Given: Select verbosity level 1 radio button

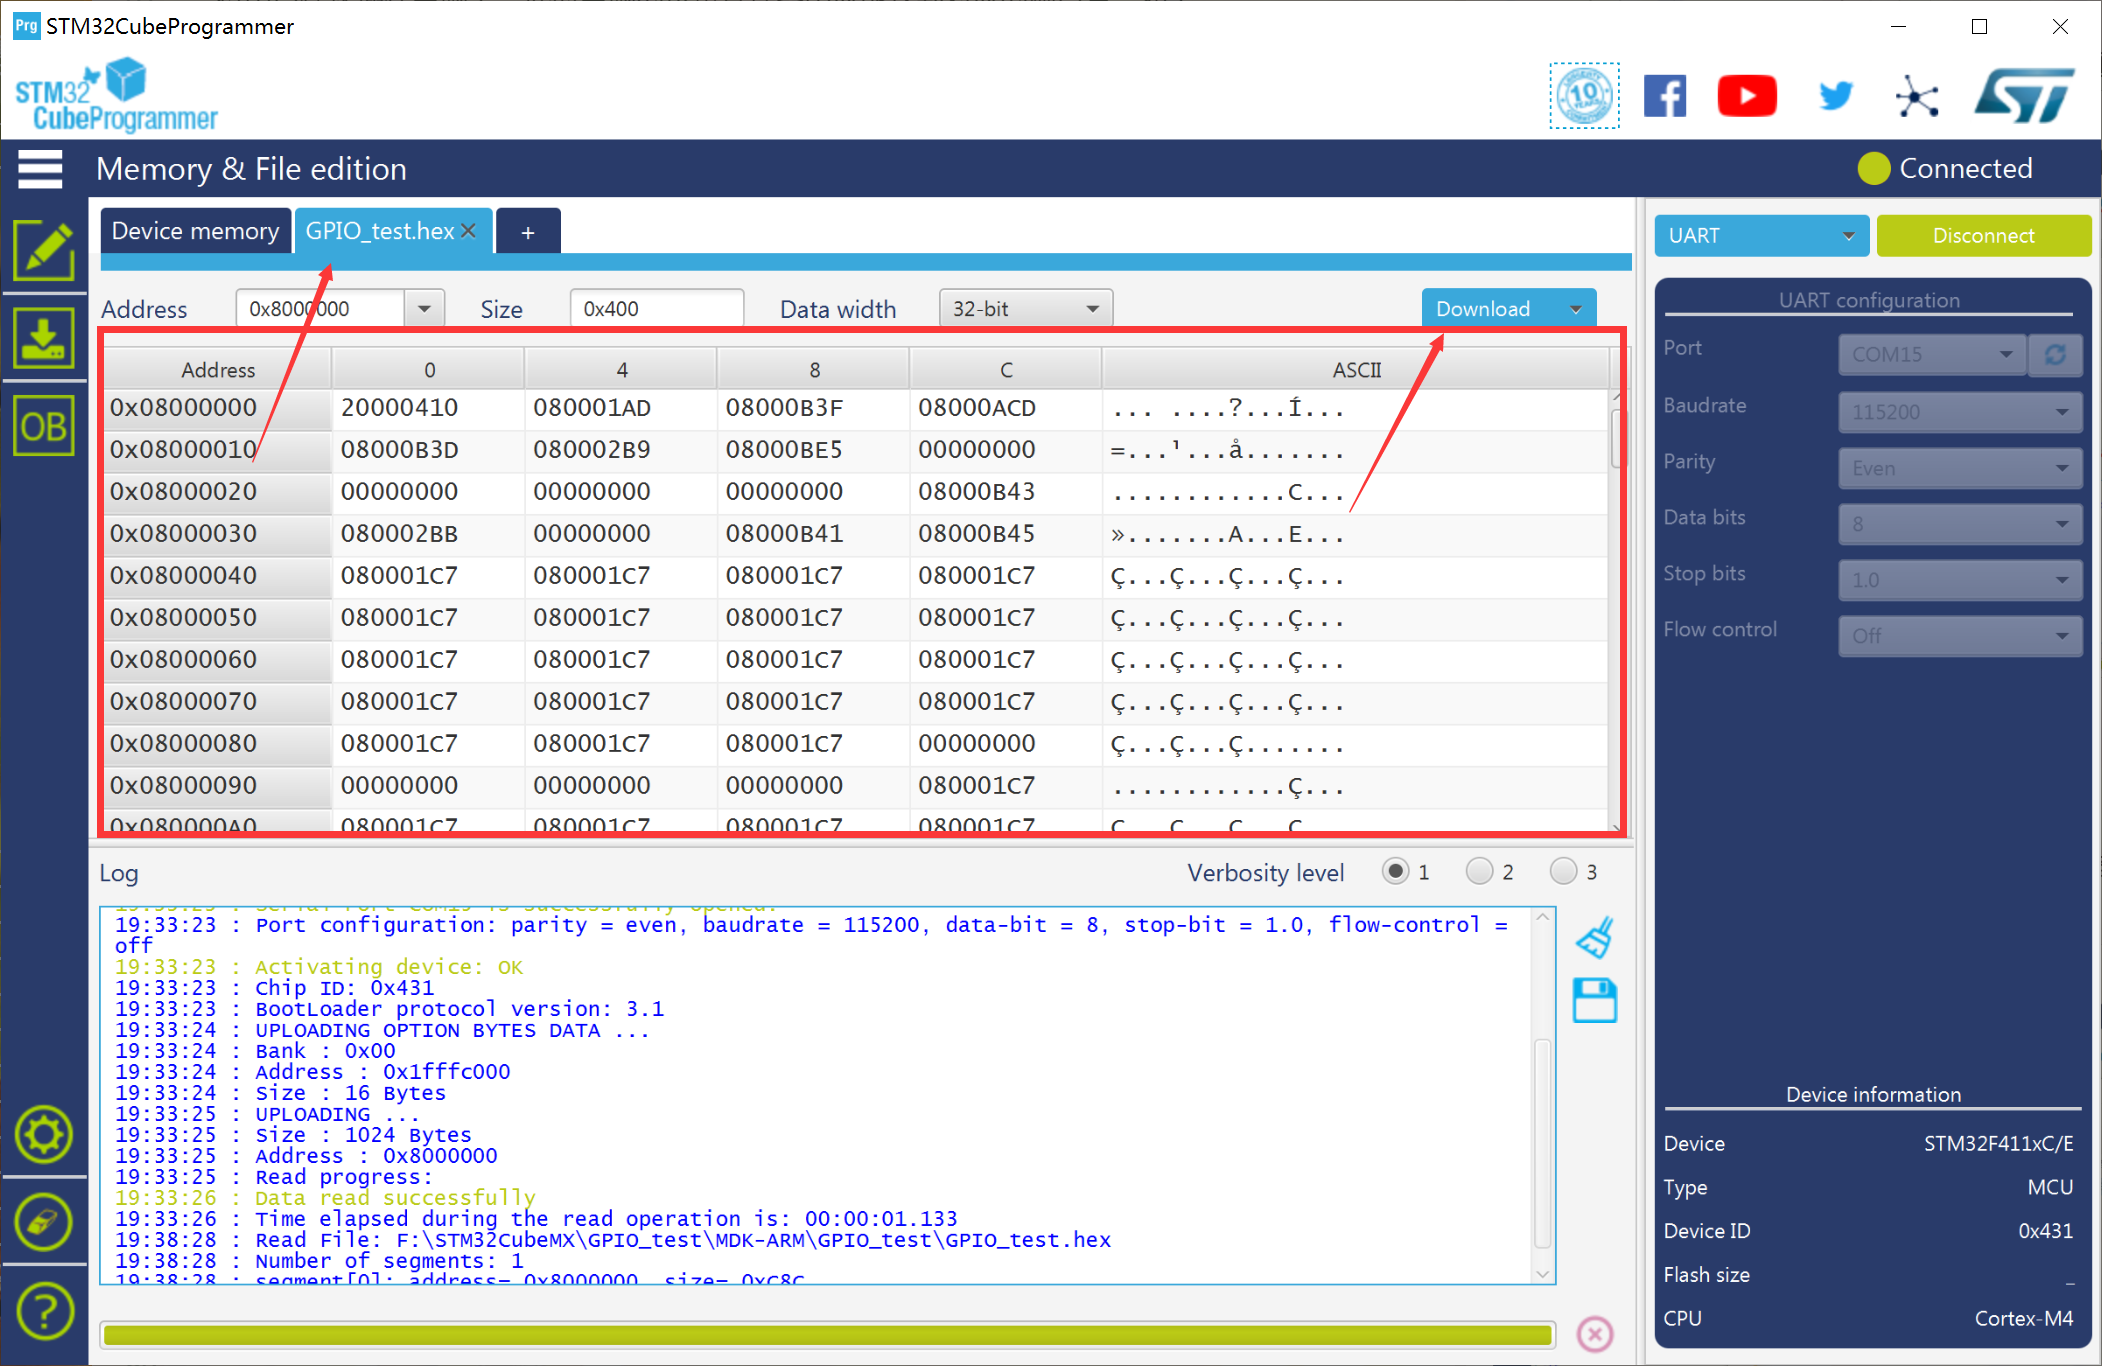Looking at the screenshot, I should [x=1395, y=871].
